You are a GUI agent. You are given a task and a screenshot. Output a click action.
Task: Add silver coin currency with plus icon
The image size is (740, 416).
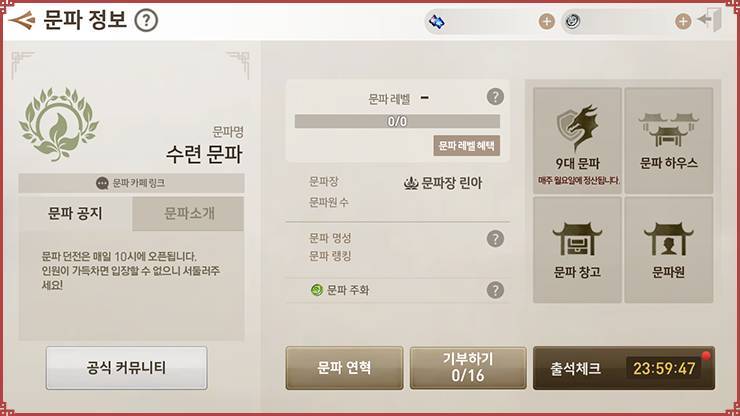point(683,21)
